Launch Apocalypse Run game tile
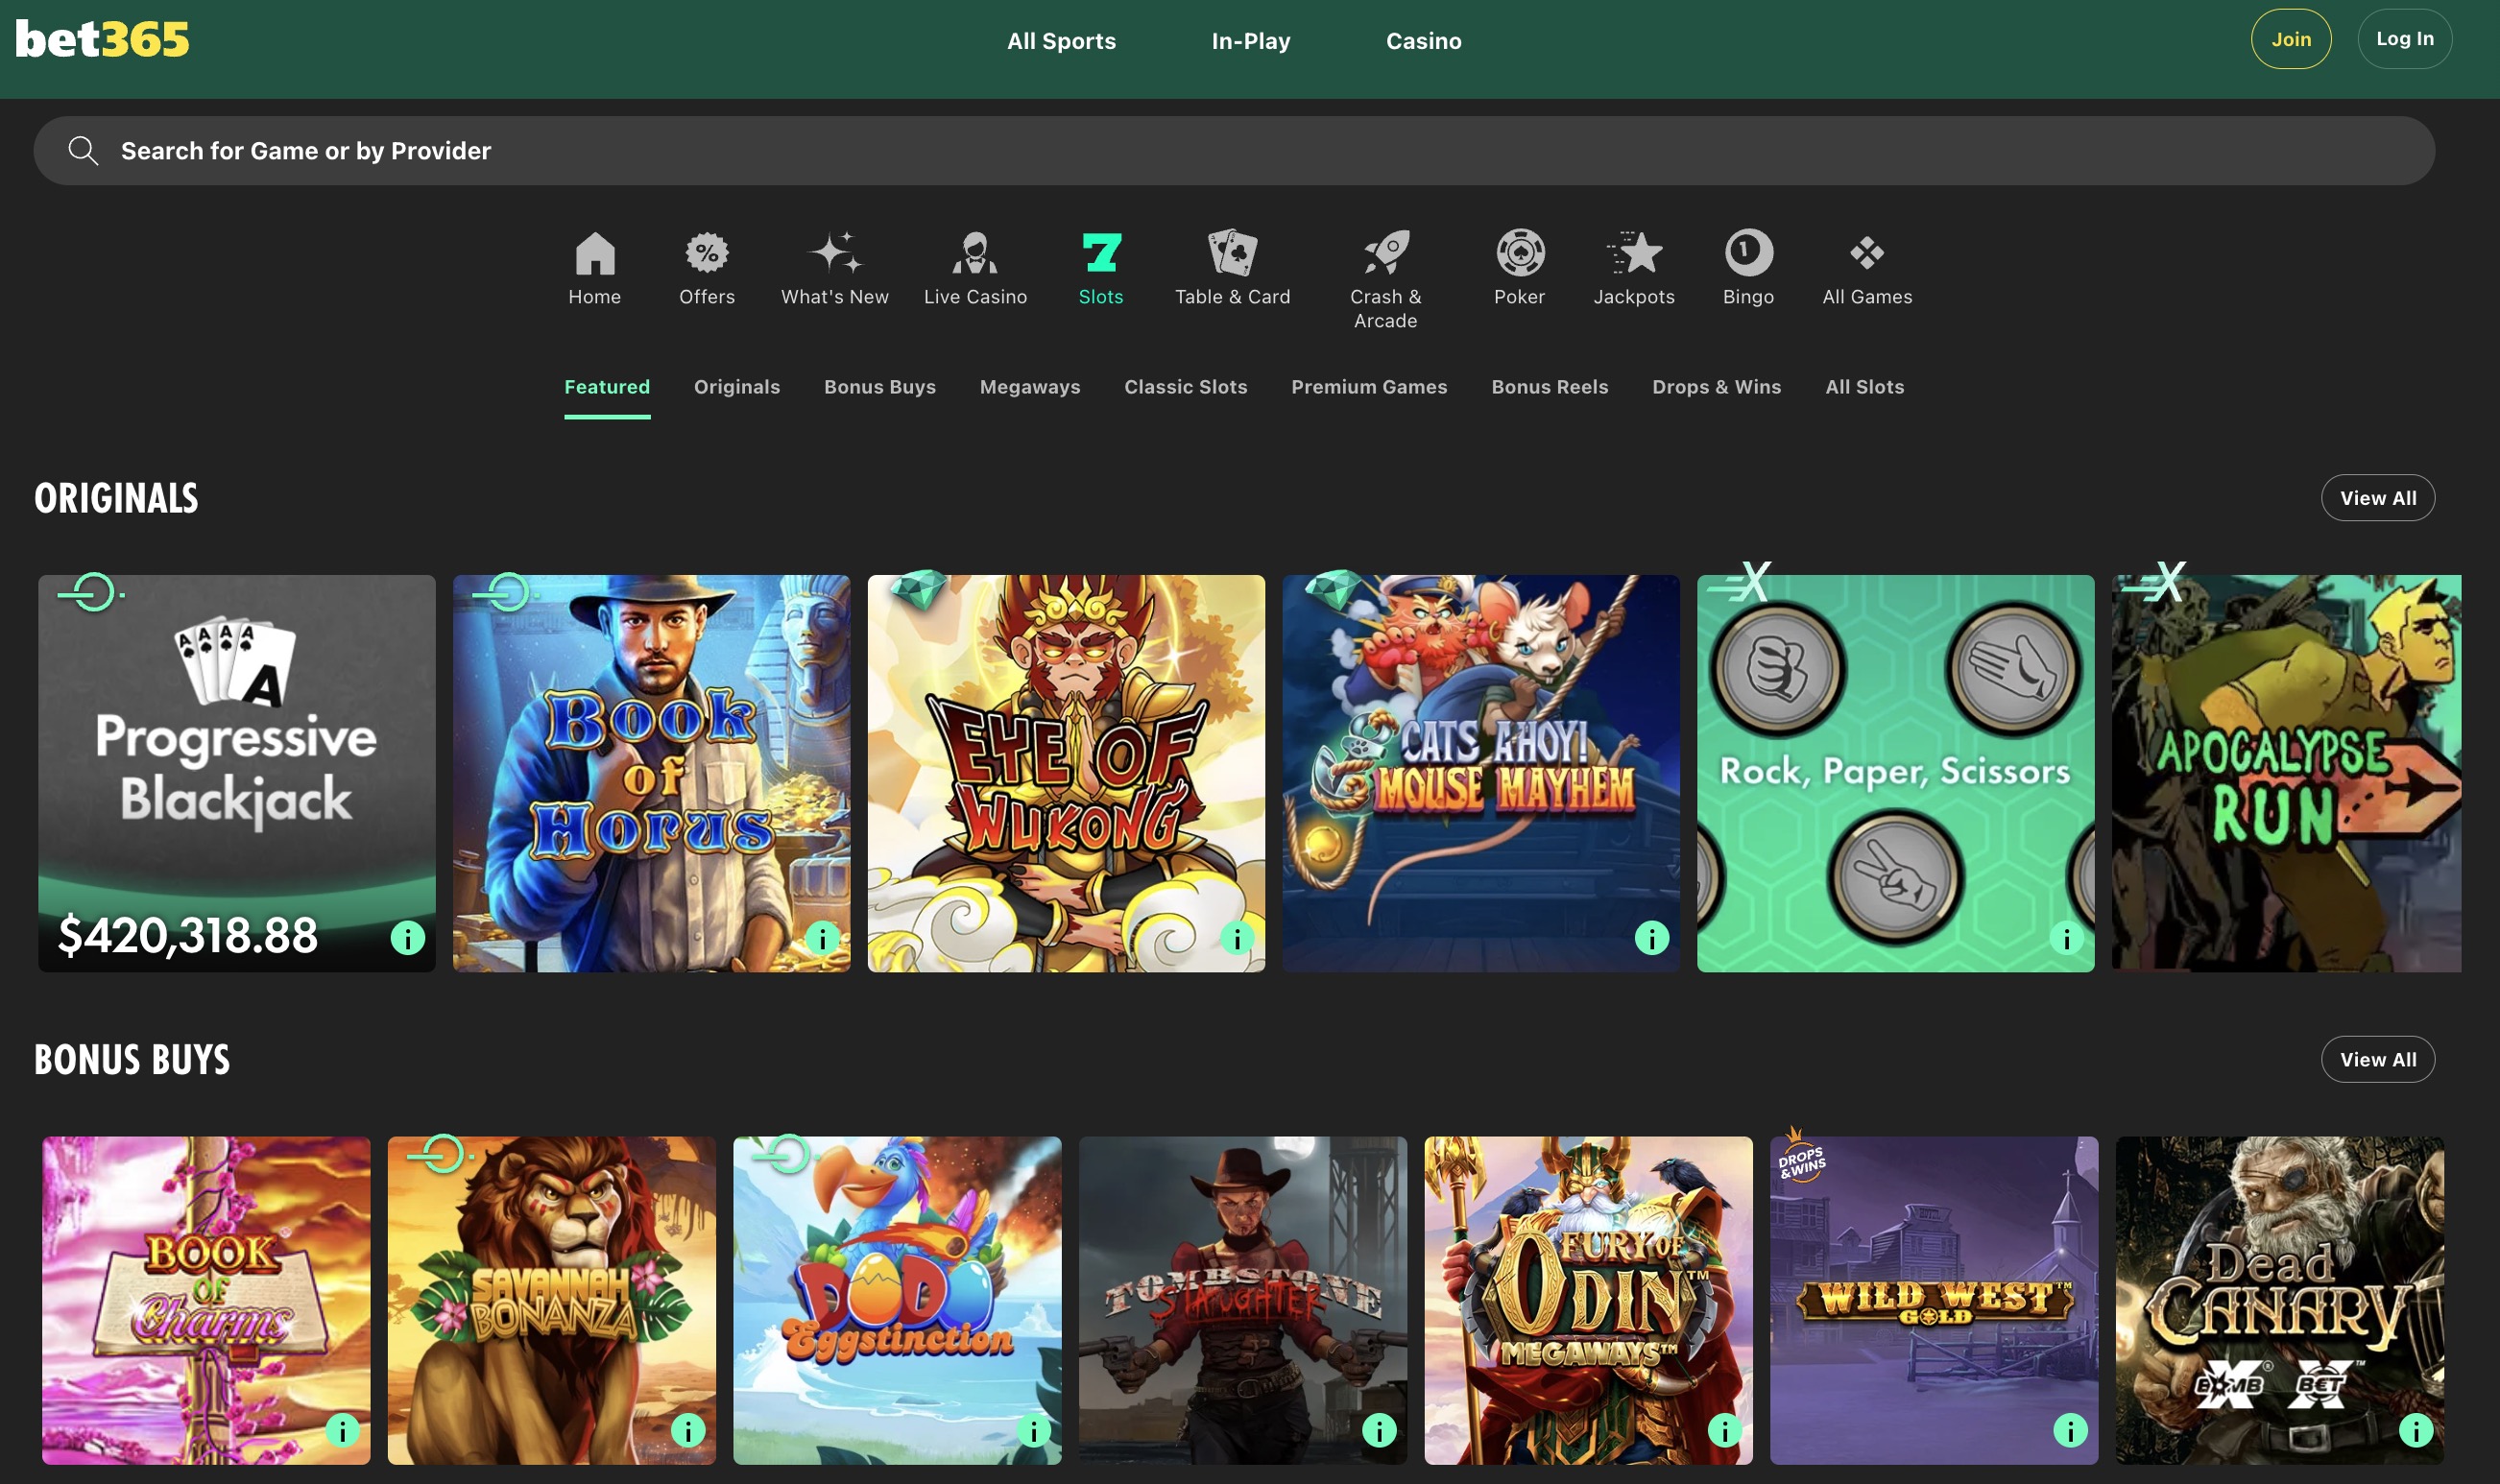The width and height of the screenshot is (2500, 1484). [x=2287, y=773]
